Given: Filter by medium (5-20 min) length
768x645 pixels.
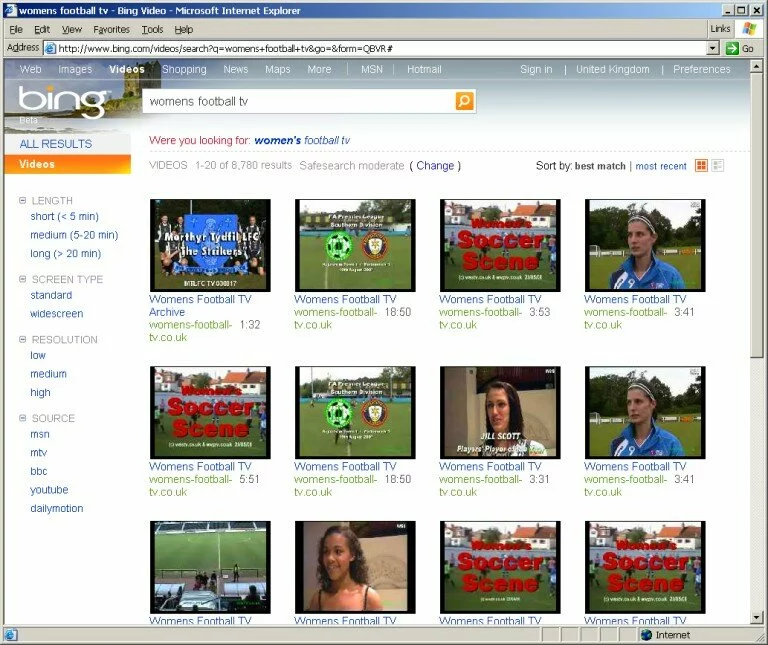Looking at the screenshot, I should click(74, 235).
